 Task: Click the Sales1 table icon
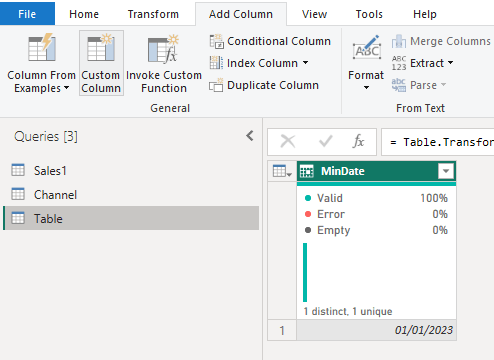click(x=18, y=170)
